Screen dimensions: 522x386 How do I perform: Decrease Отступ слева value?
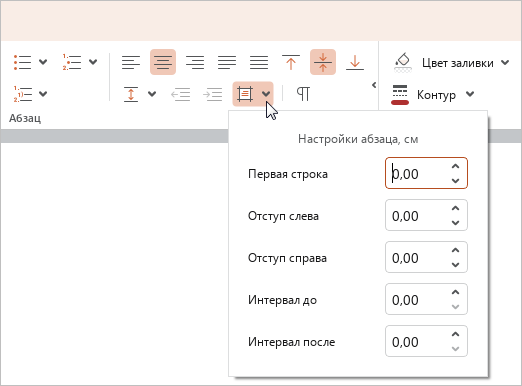(x=455, y=223)
